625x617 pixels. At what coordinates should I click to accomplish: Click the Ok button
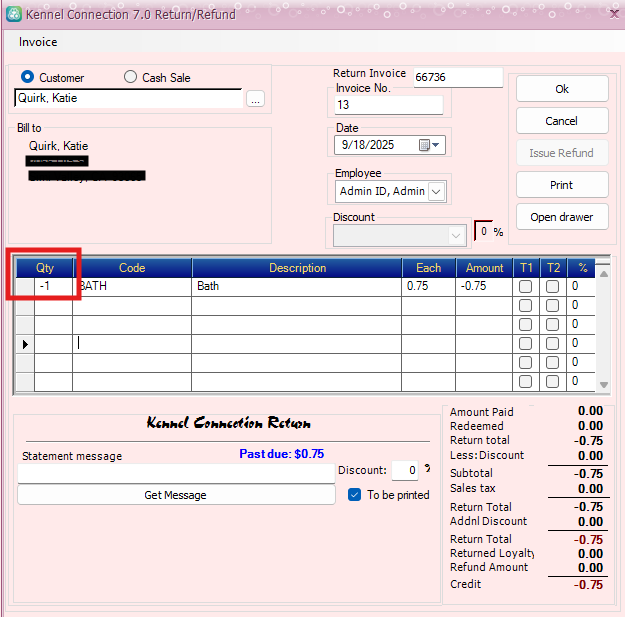point(562,89)
